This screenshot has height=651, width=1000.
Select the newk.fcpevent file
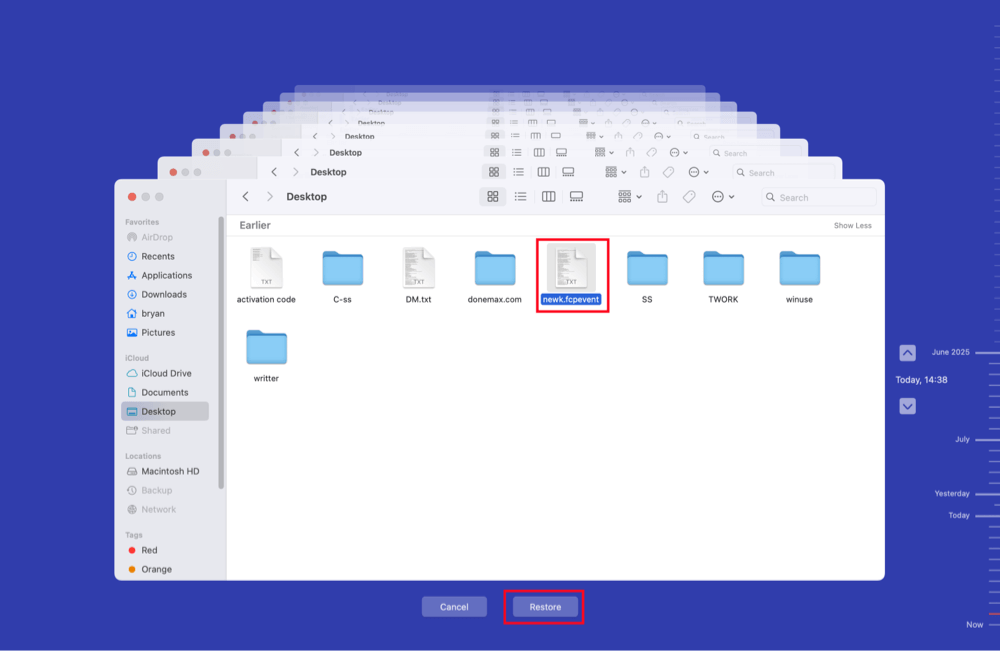click(572, 270)
